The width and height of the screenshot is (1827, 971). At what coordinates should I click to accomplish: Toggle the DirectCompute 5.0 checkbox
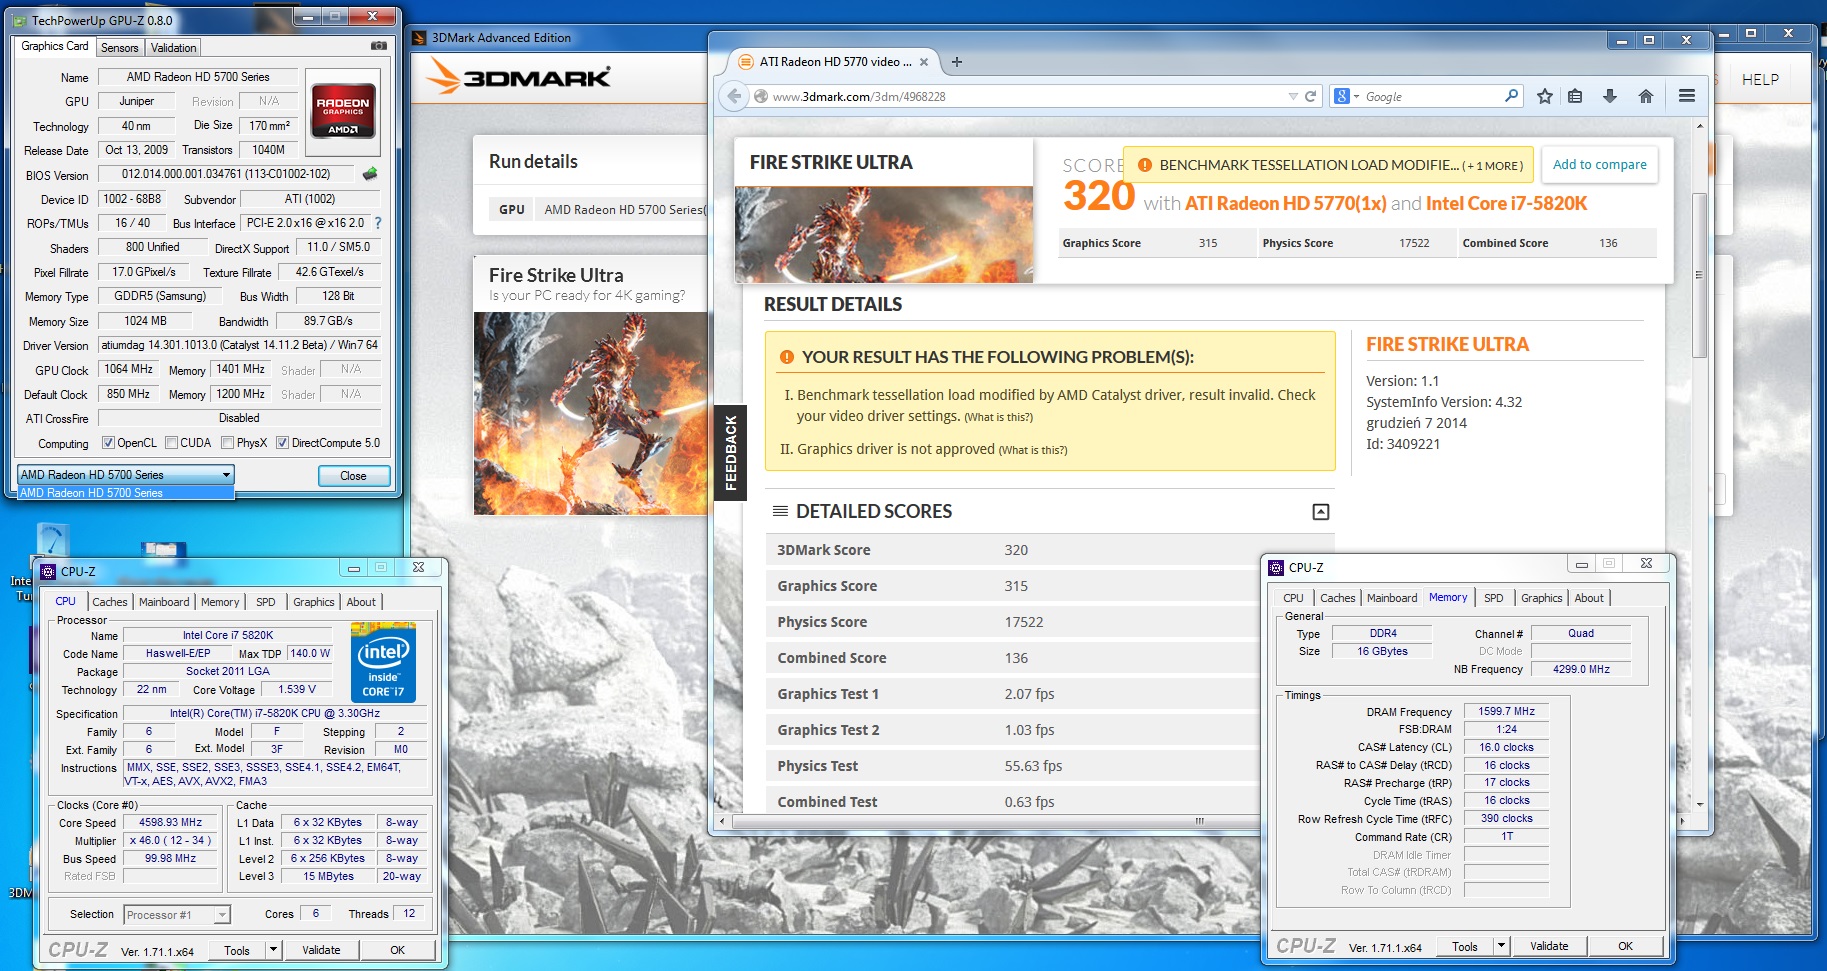(282, 443)
